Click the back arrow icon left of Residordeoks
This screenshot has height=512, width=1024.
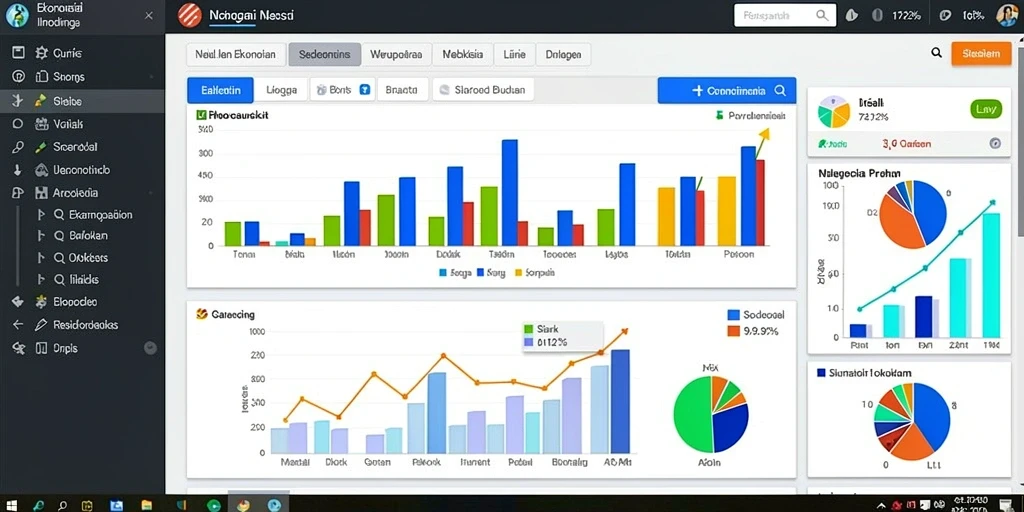[18, 325]
